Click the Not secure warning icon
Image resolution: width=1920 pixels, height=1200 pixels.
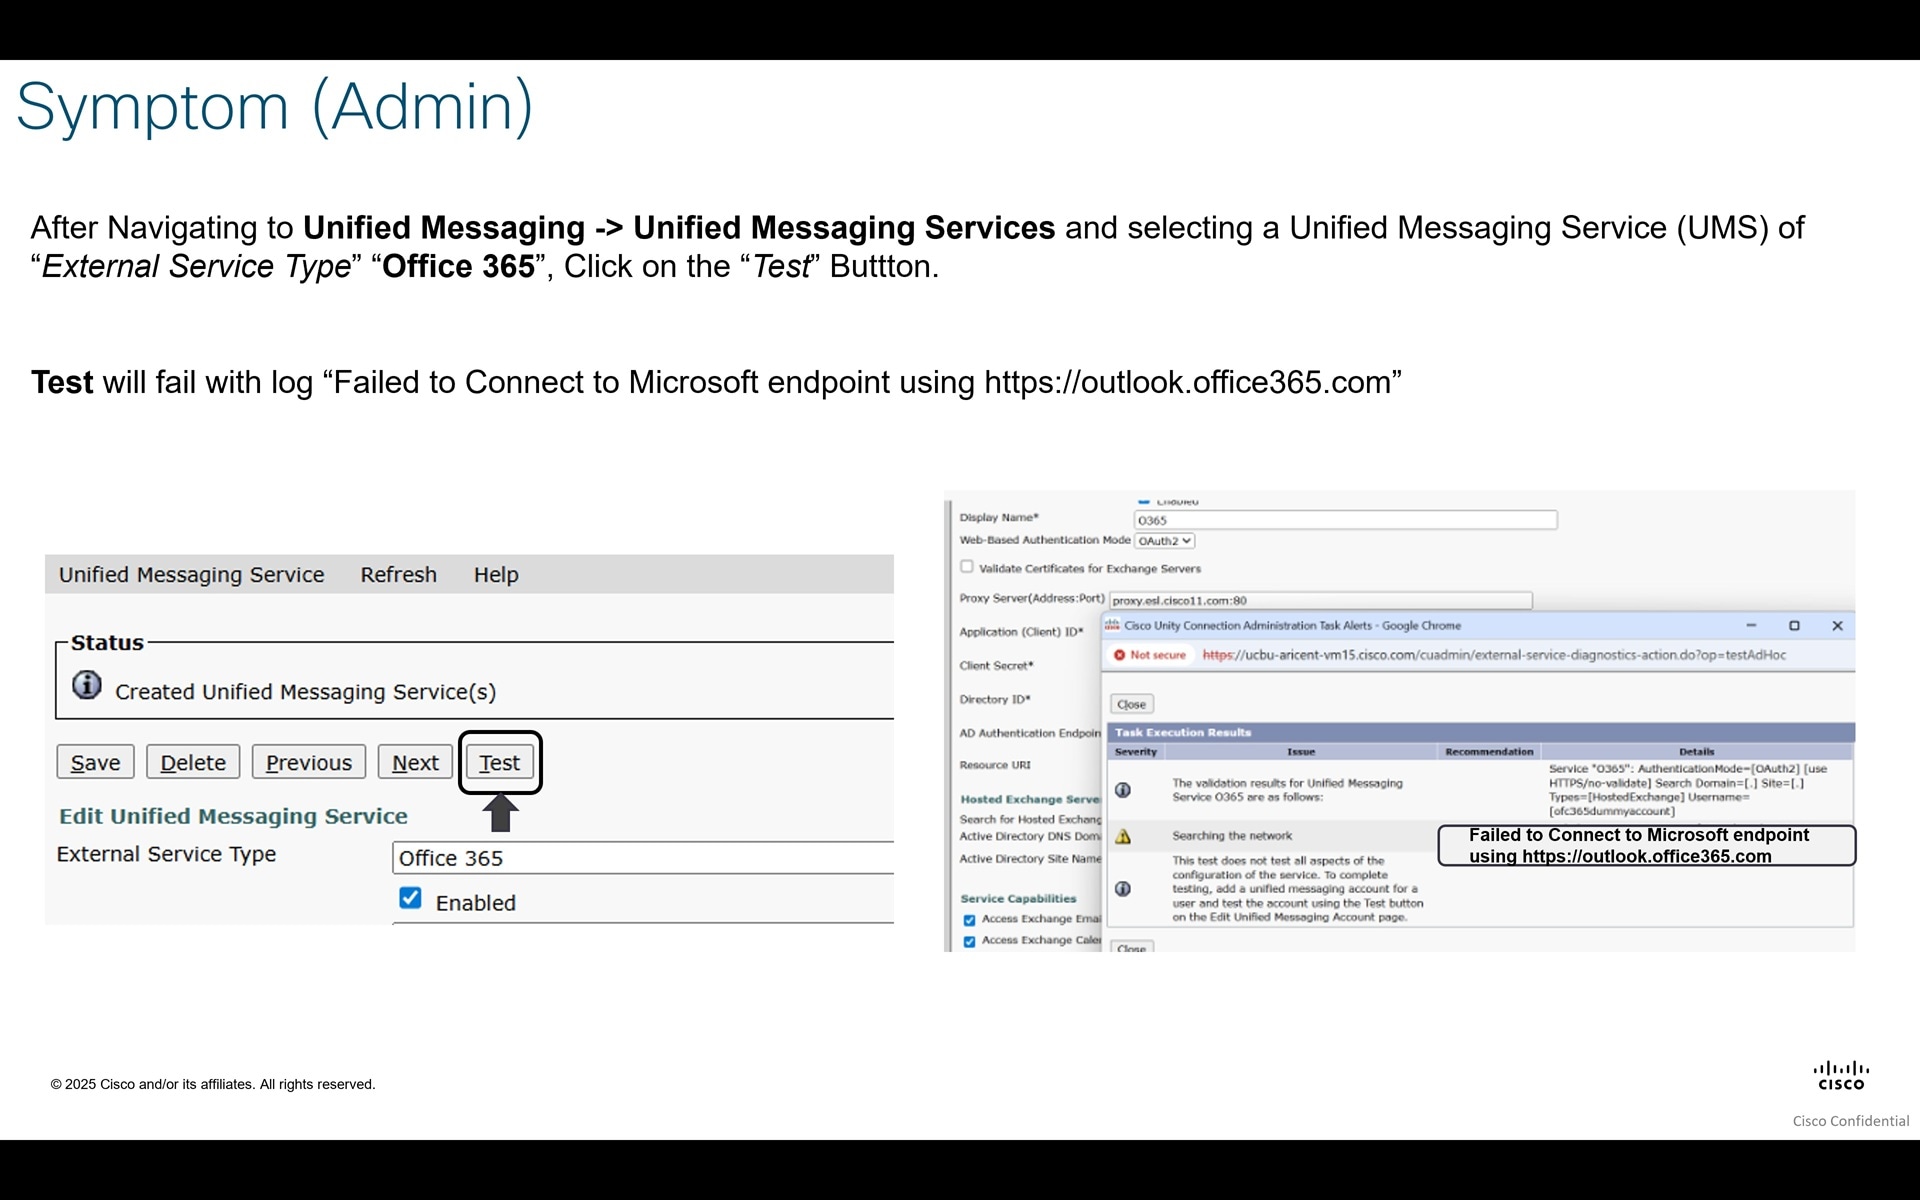coord(1119,655)
